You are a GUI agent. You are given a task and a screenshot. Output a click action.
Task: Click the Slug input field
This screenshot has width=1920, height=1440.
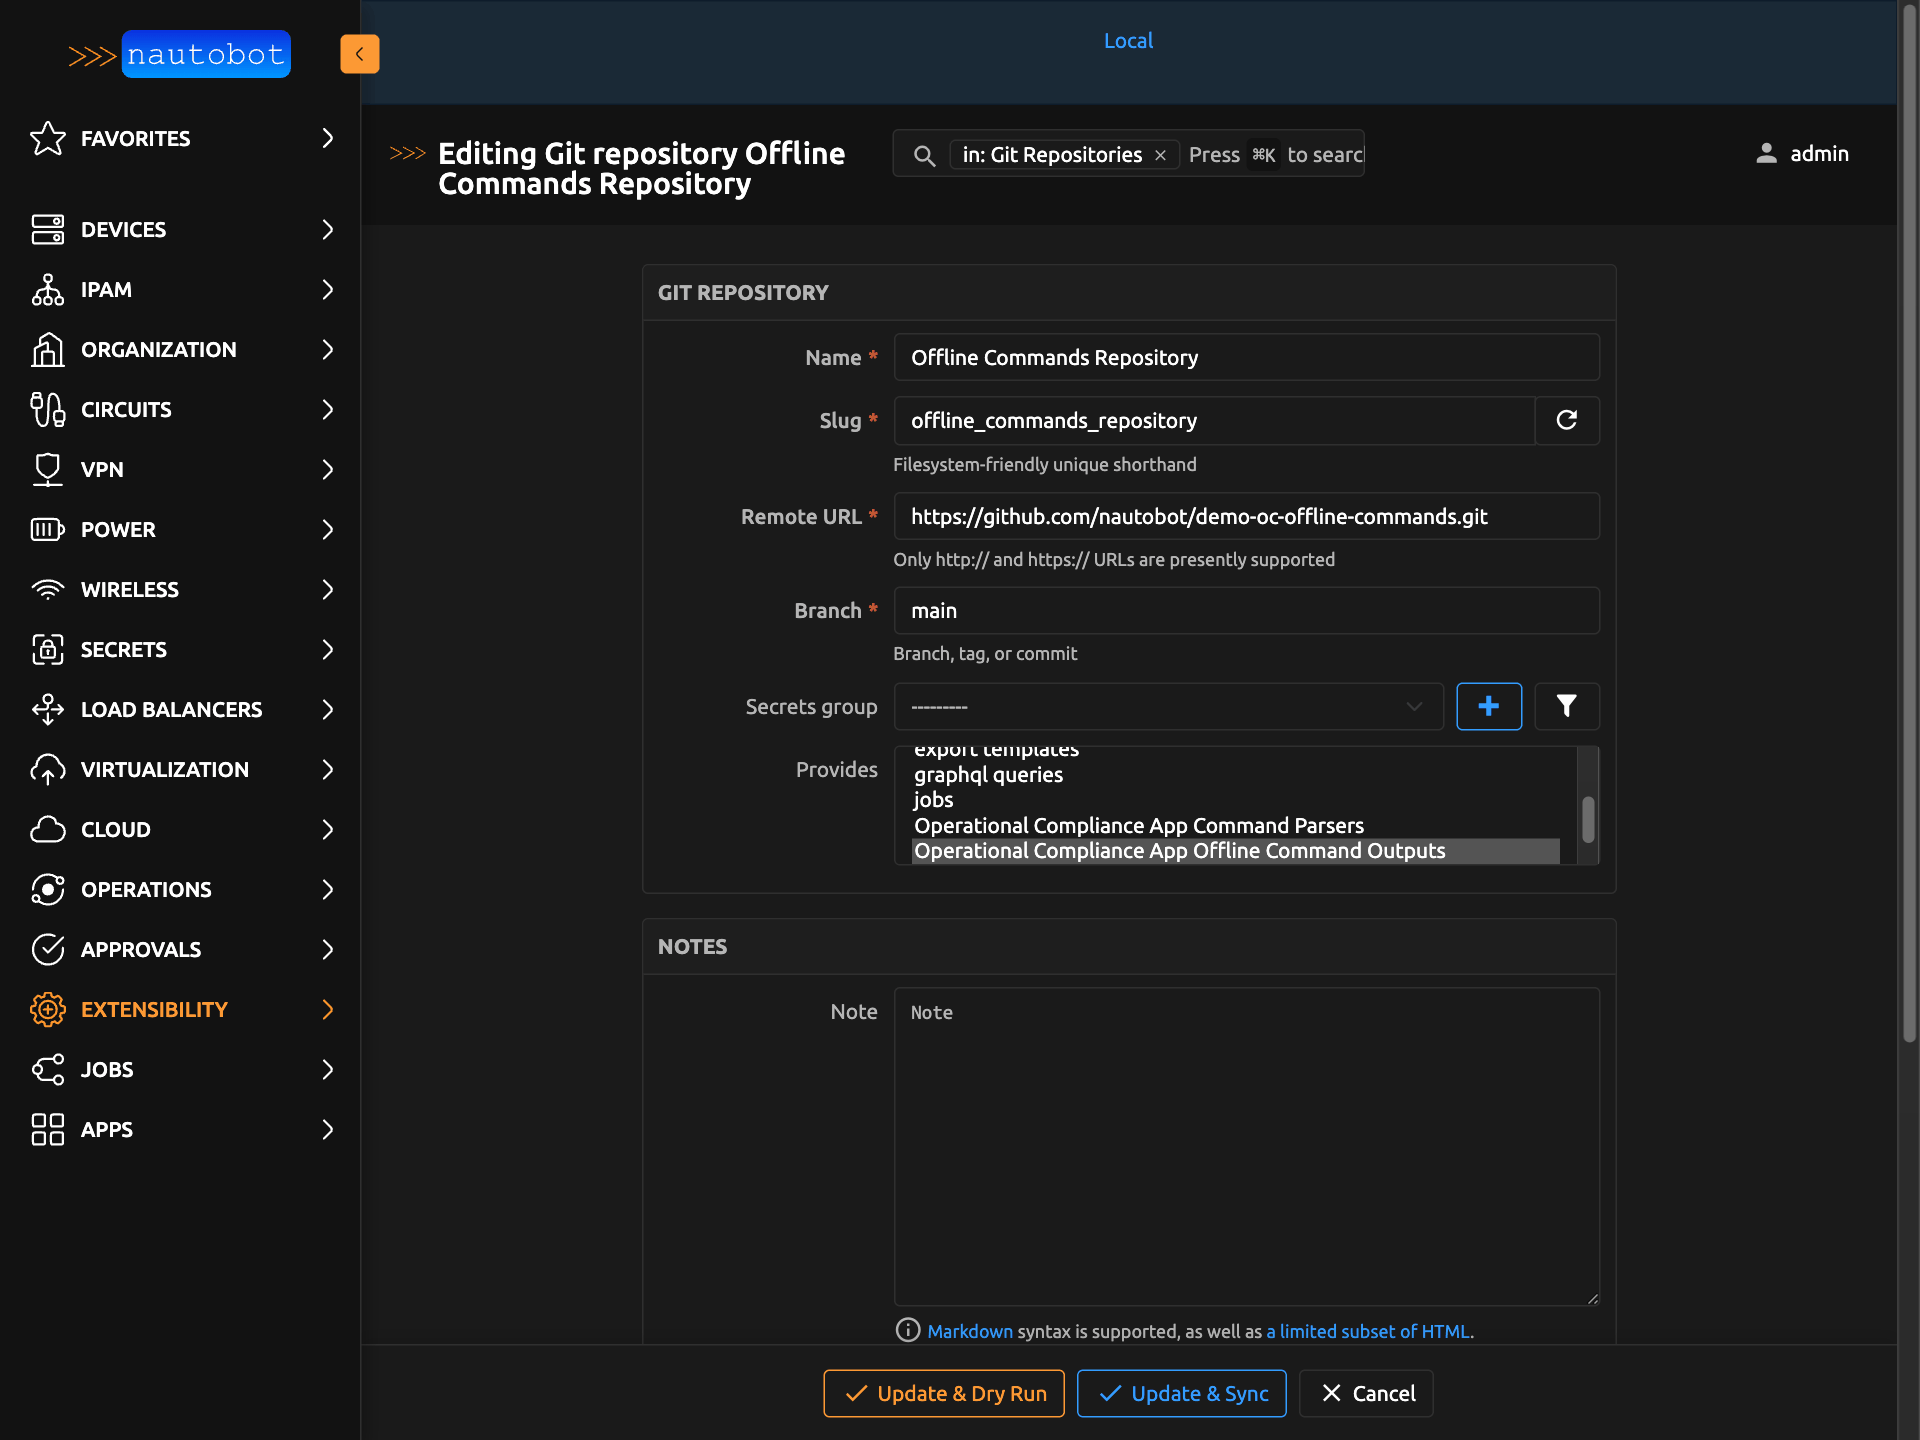click(1214, 420)
